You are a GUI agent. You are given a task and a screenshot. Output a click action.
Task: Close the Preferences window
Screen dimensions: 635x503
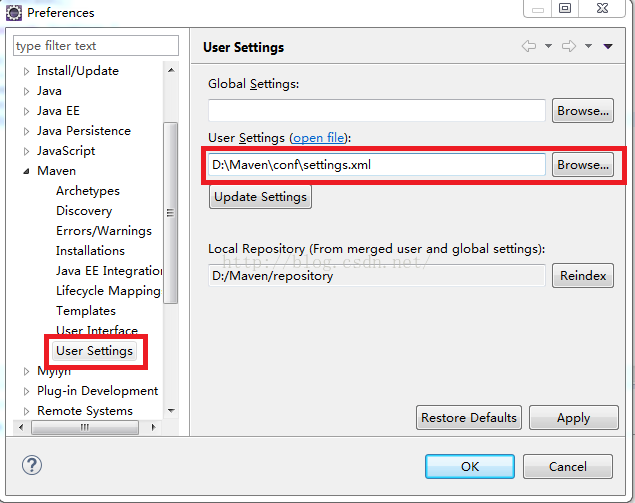tap(602, 8)
